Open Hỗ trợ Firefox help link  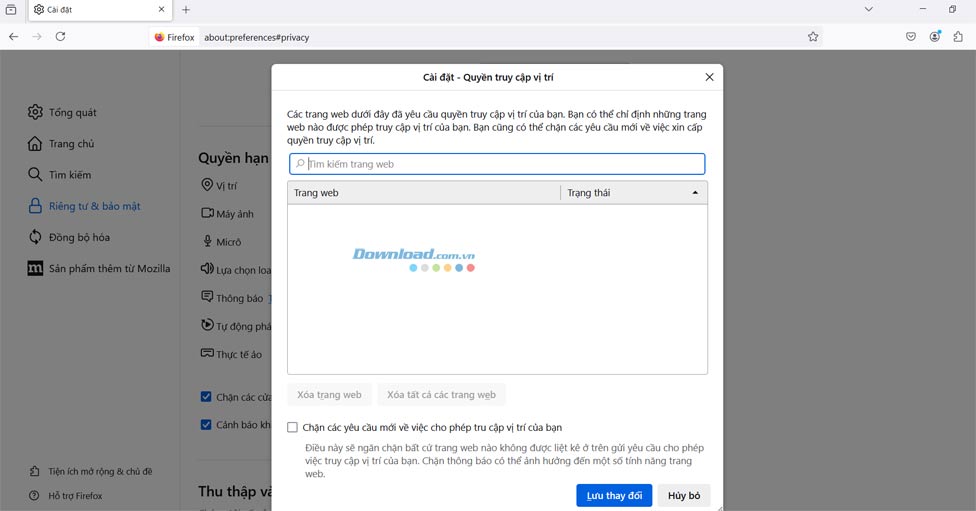point(65,495)
